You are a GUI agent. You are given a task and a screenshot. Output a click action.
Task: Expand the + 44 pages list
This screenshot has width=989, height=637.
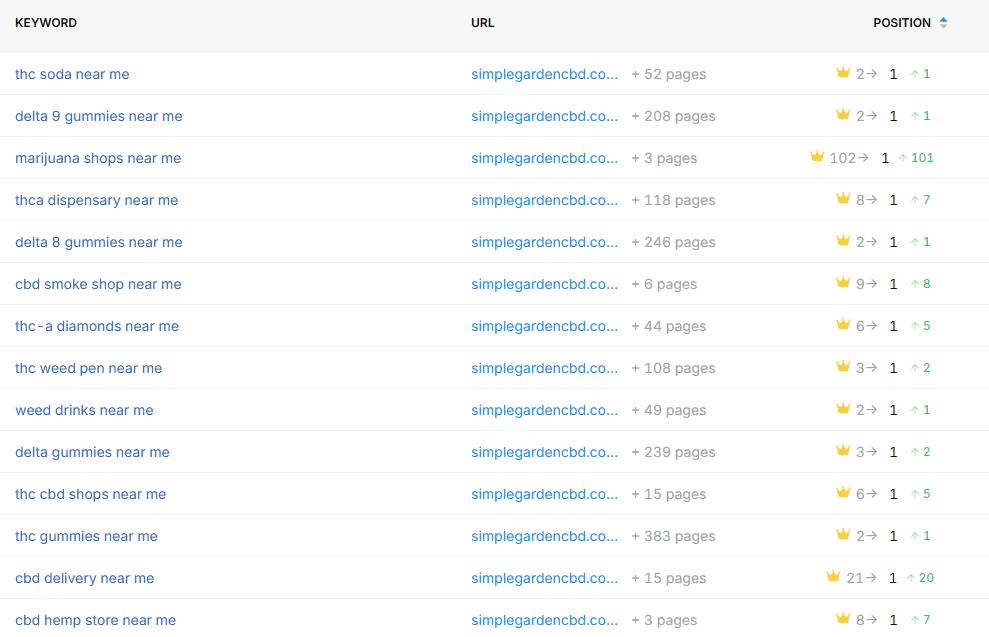(669, 326)
